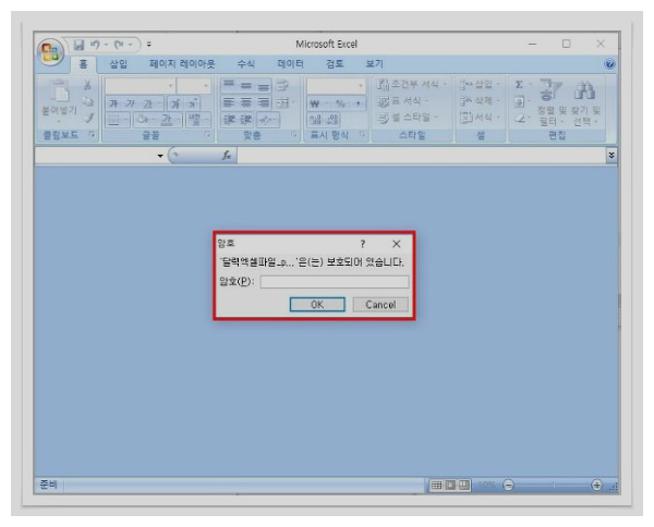Open Conditional Formatting (조건부 서식) menu
Screen dimensions: 654x527
click(x=411, y=85)
